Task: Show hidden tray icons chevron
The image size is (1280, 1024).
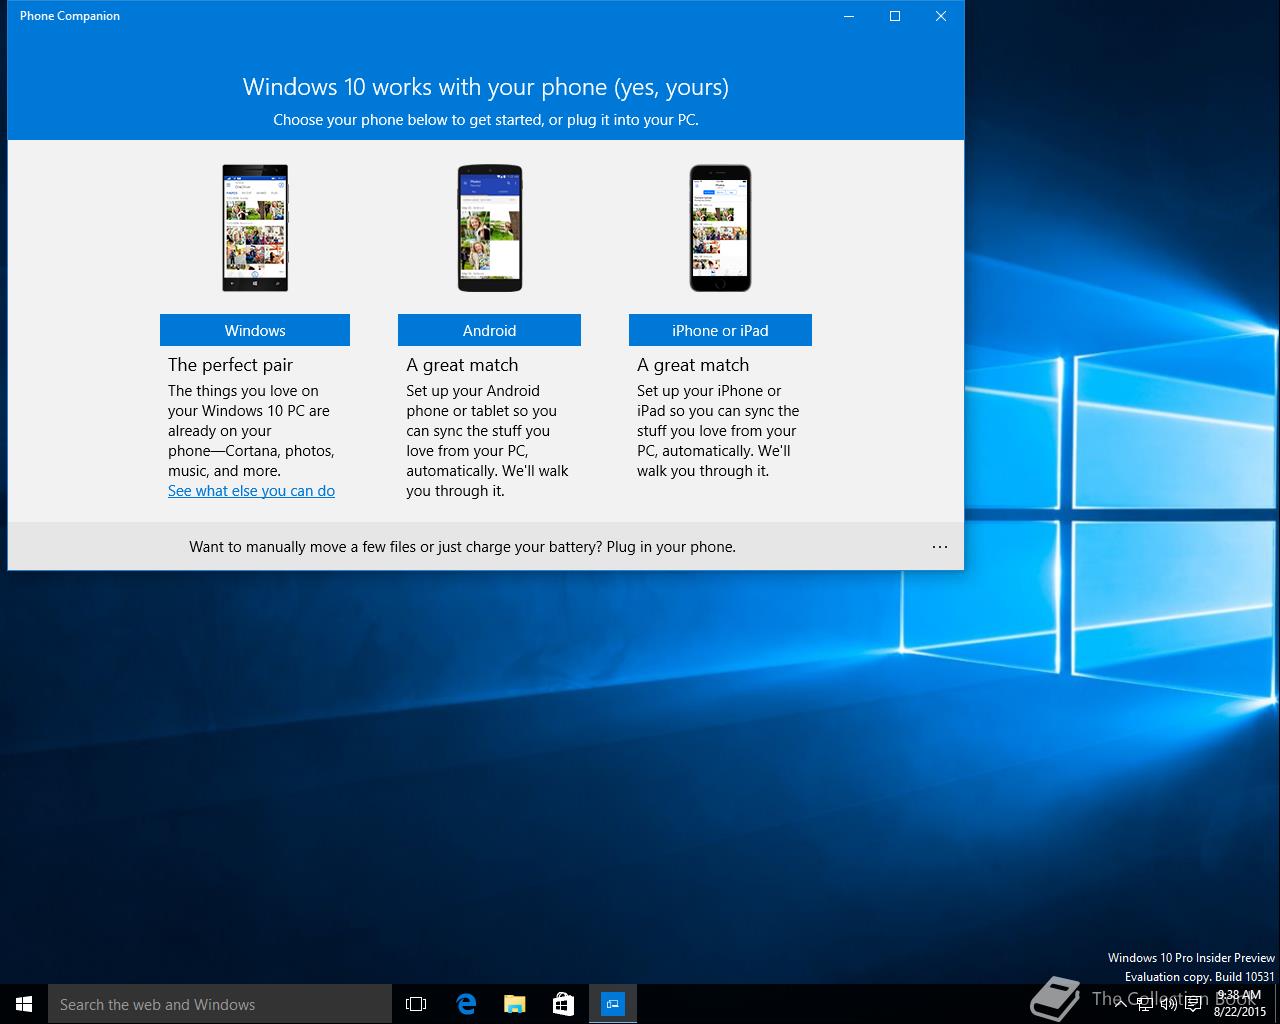Action: [x=1120, y=1004]
